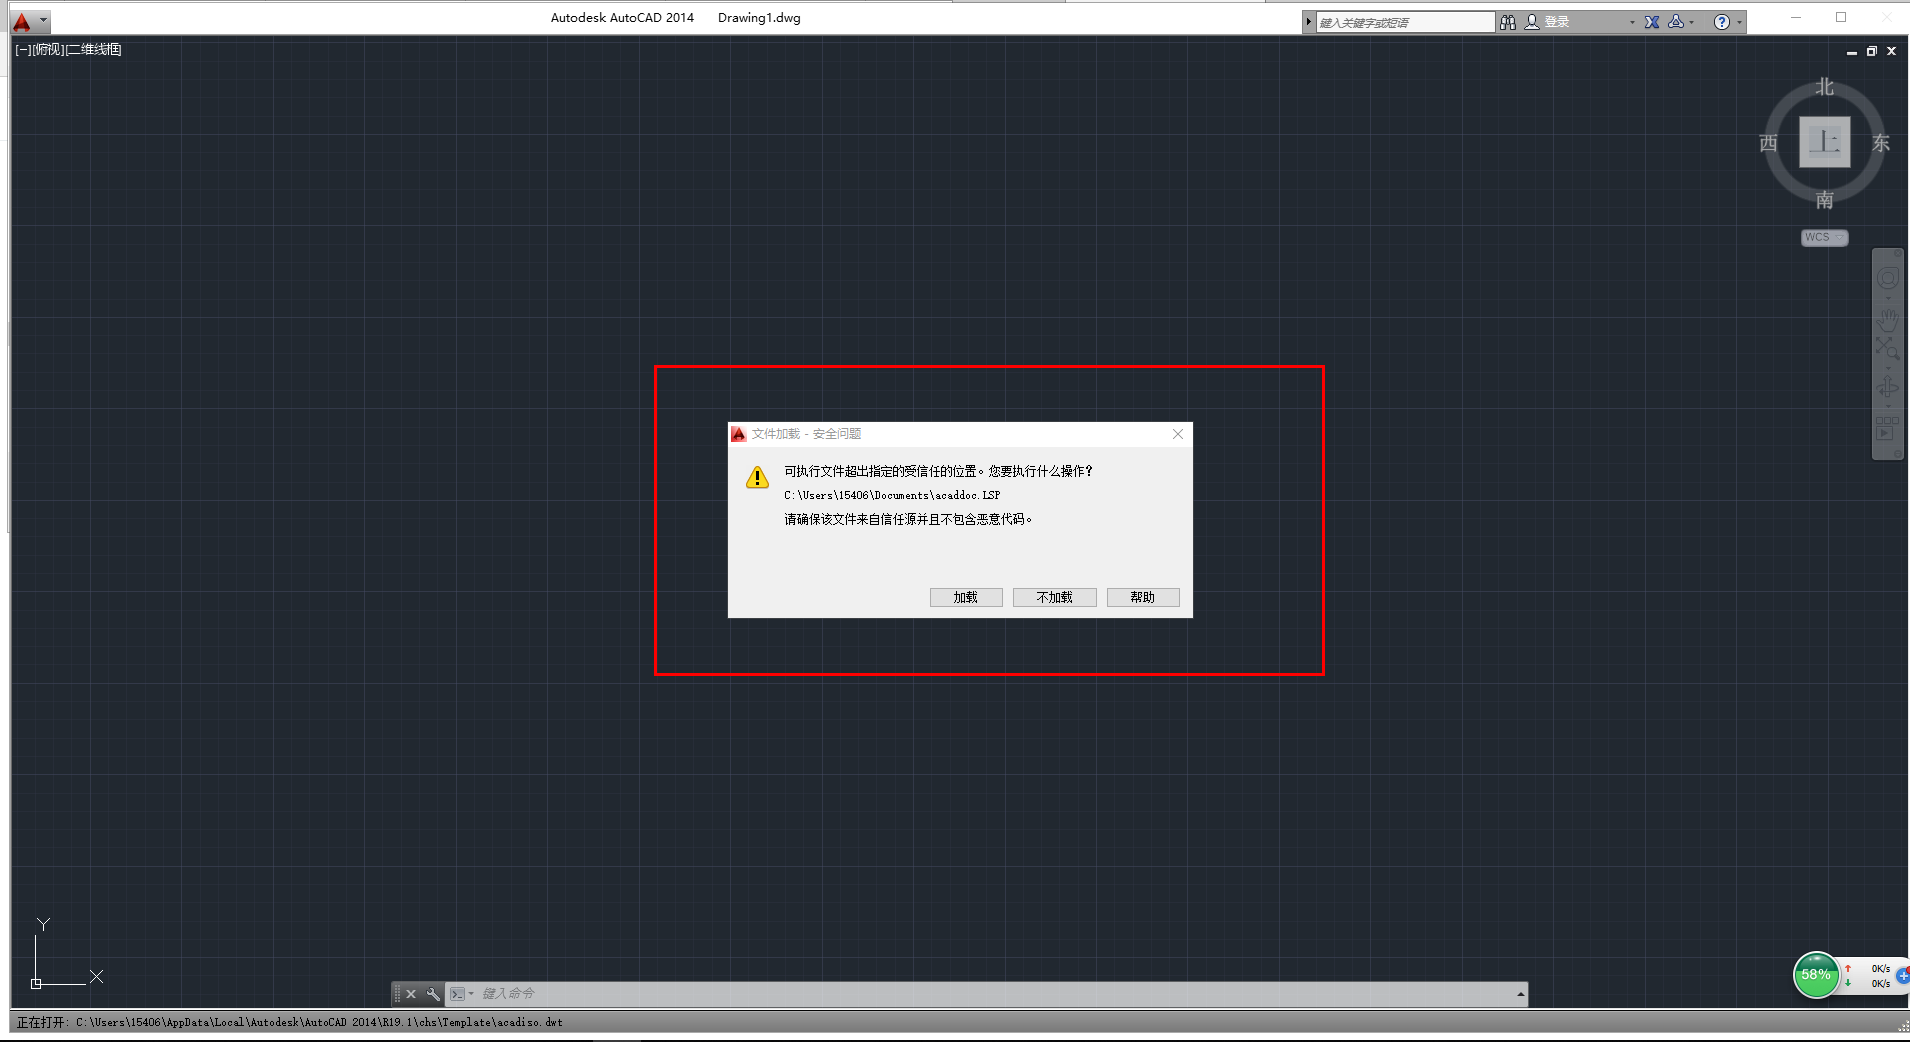1910x1042 pixels.
Task: Click the green 58% memory widget
Action: [1816, 975]
